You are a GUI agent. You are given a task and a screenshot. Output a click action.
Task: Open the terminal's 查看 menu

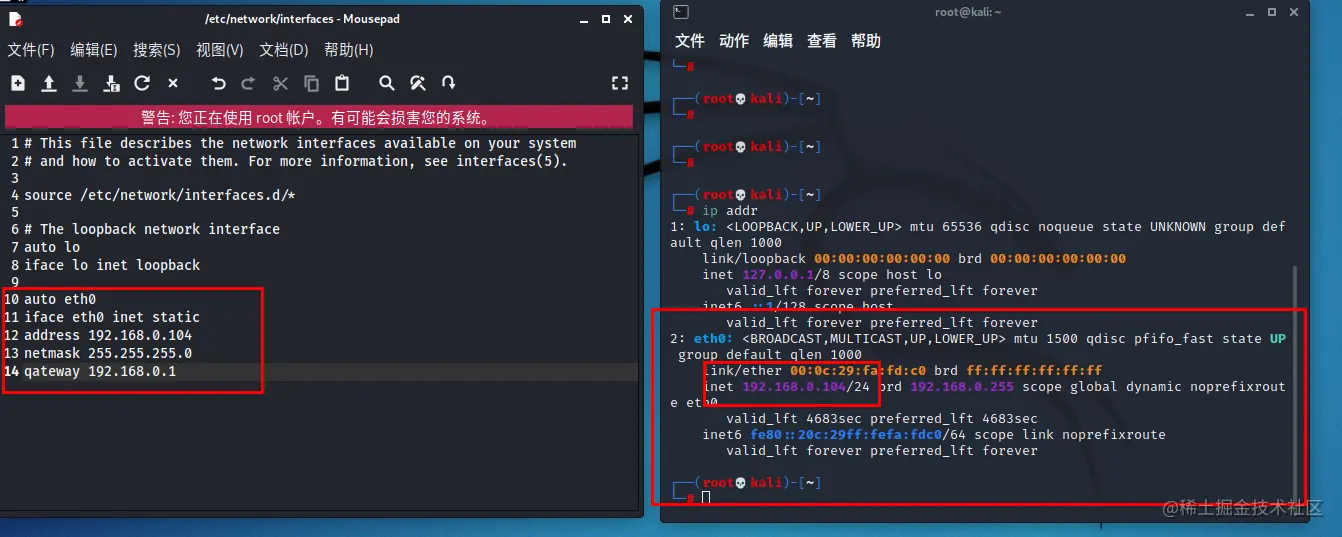[822, 41]
